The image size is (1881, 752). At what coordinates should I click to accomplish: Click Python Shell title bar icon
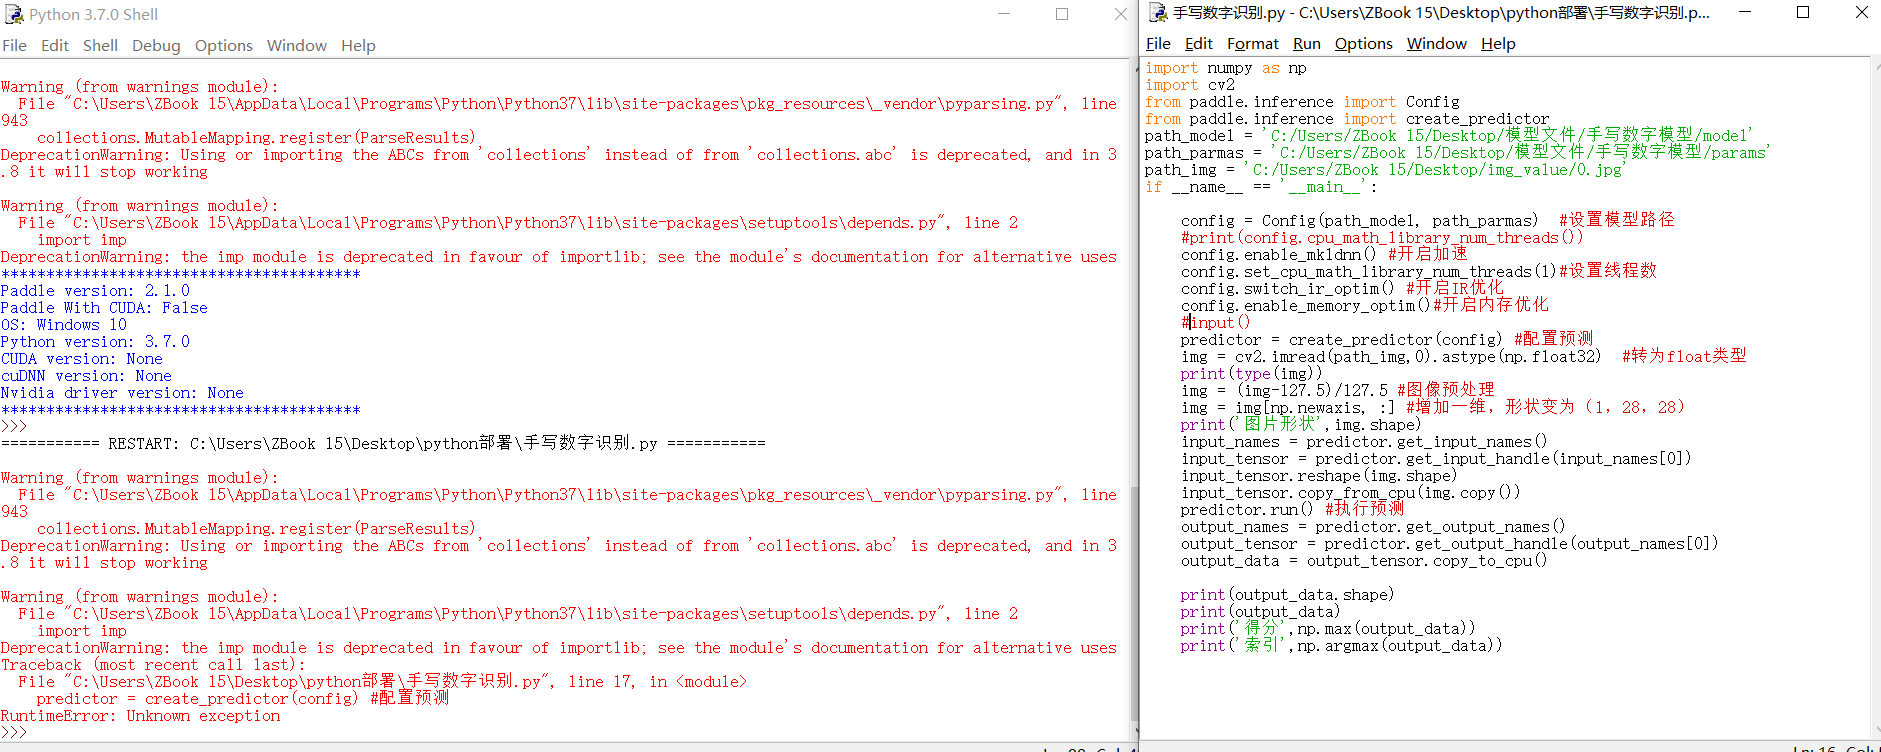click(x=14, y=14)
